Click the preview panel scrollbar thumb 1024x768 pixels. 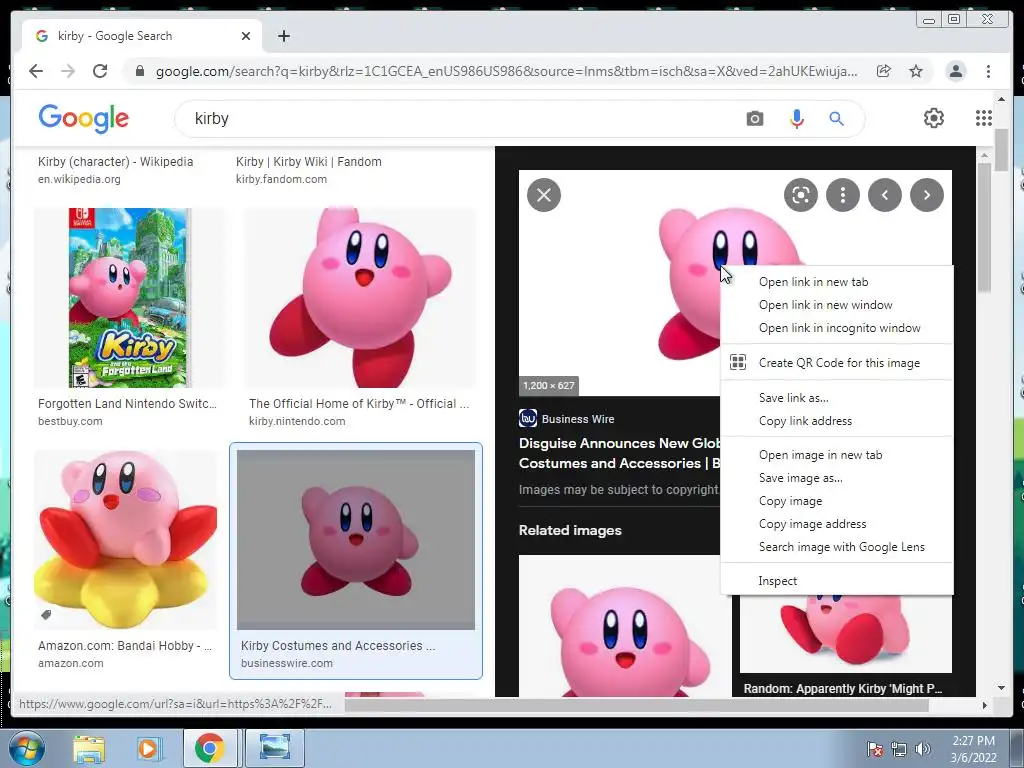coord(984,229)
